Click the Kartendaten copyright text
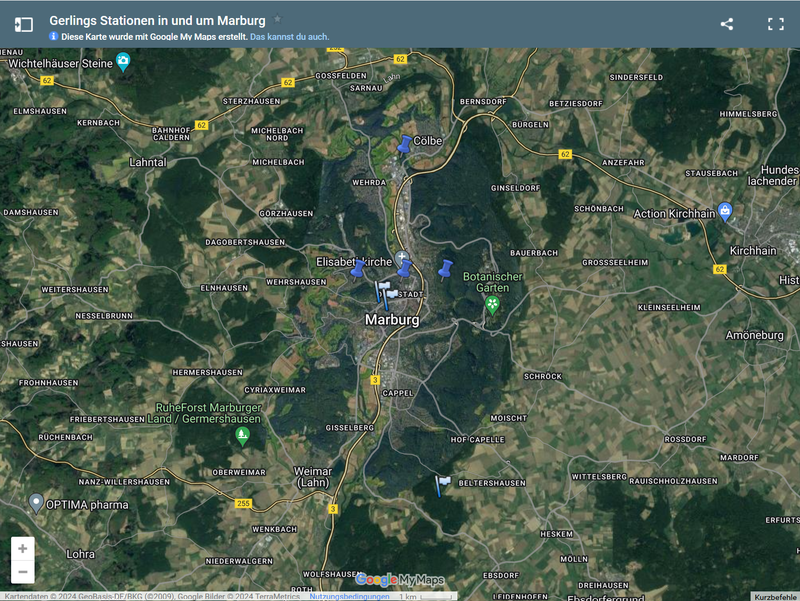Image resolution: width=800 pixels, height=601 pixels. [x=152, y=596]
